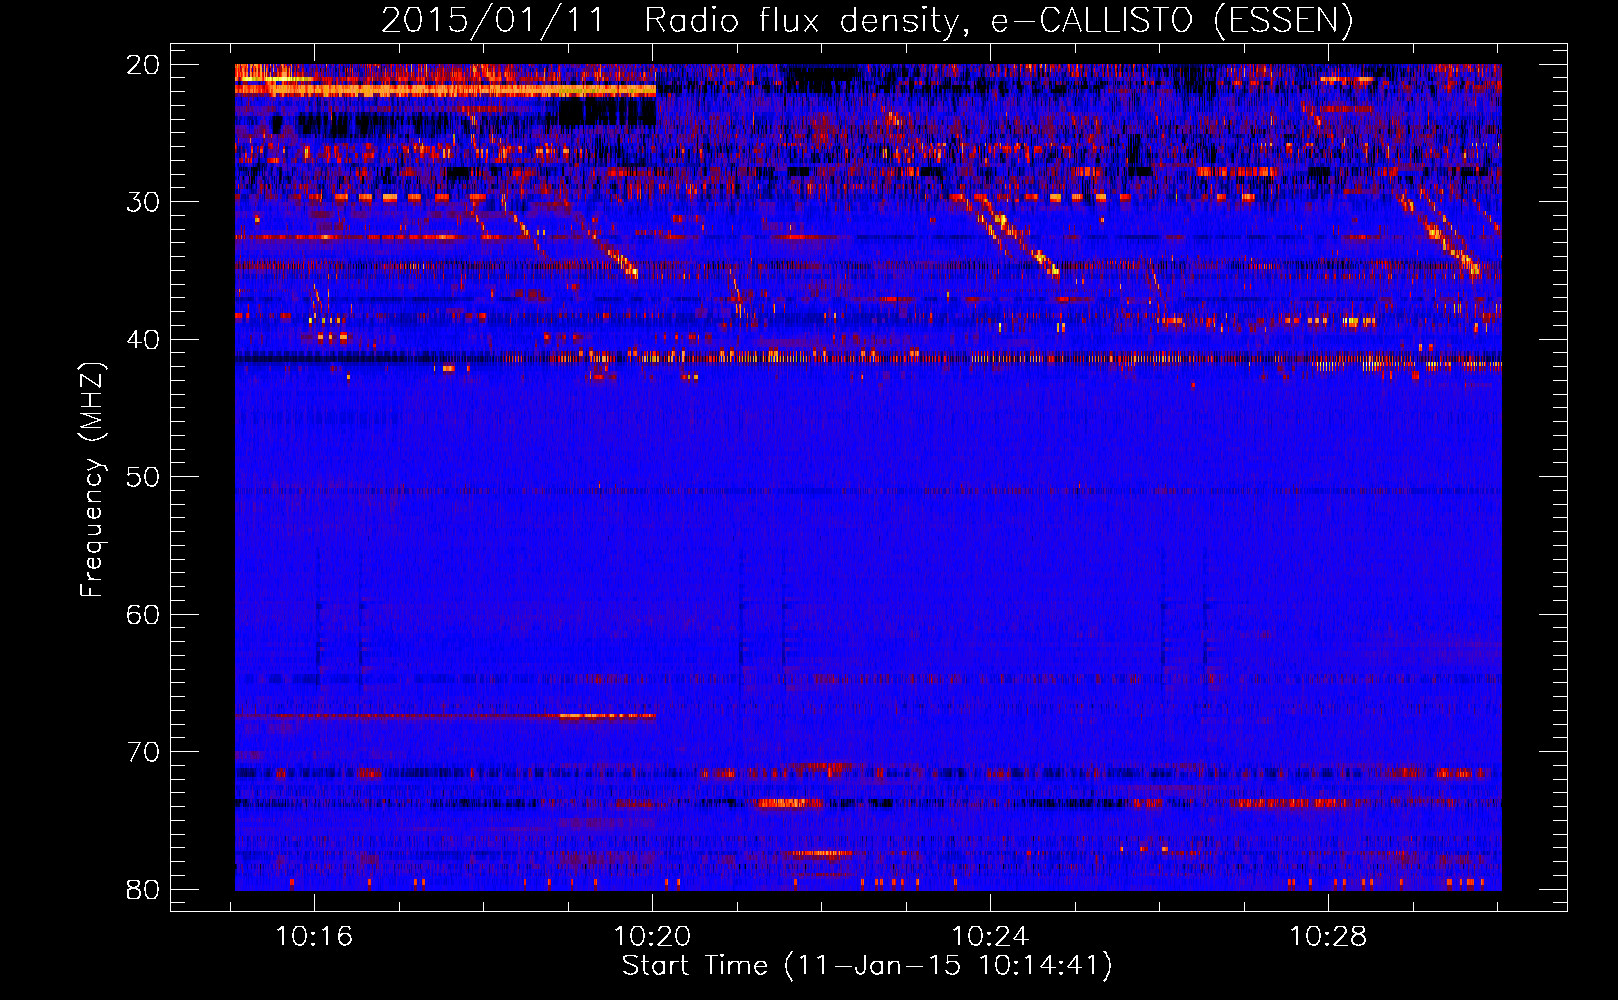Click the 10:28 time tick label
This screenshot has height=1000, width=1618.
pyautogui.click(x=1328, y=937)
